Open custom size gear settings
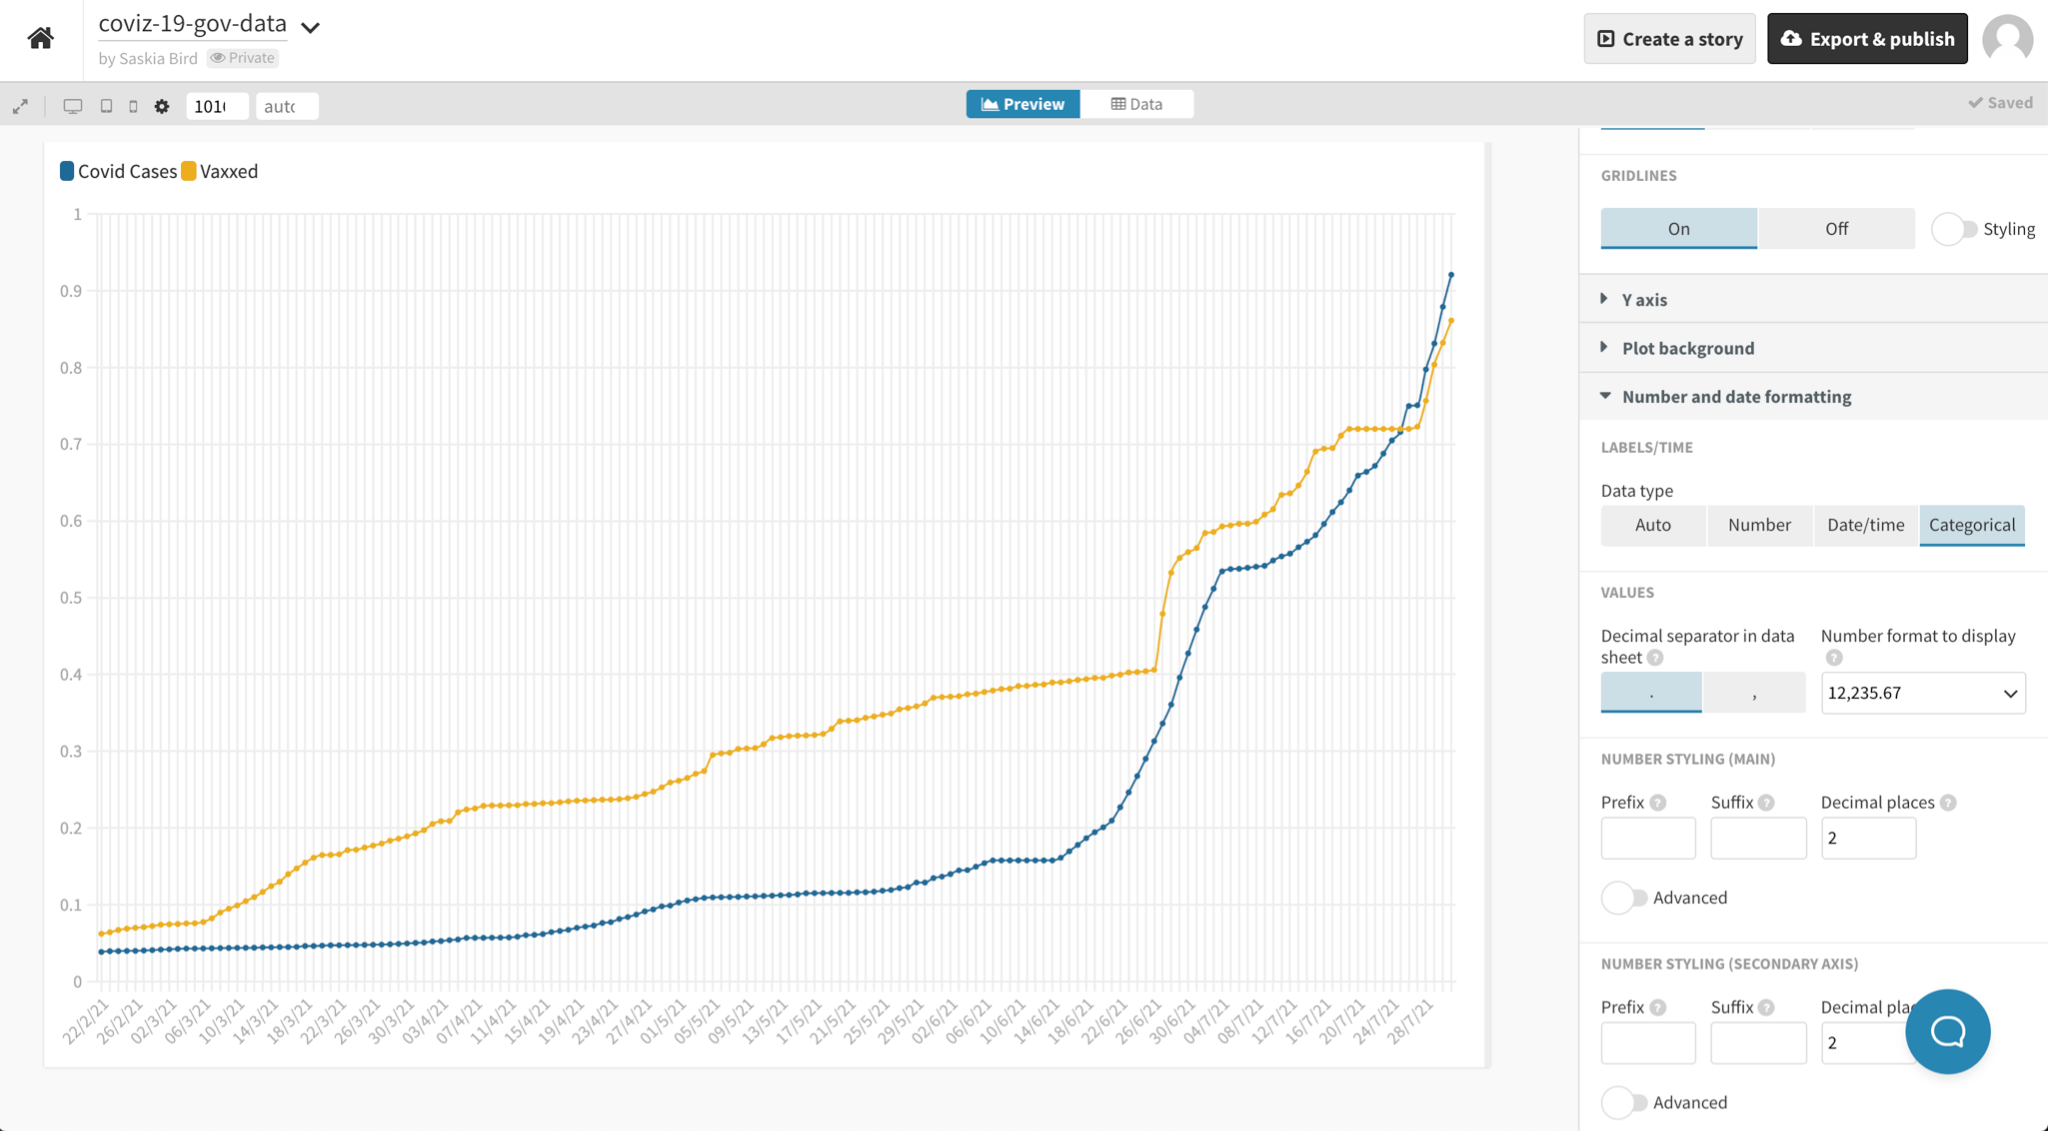Image resolution: width=2048 pixels, height=1131 pixels. (162, 106)
